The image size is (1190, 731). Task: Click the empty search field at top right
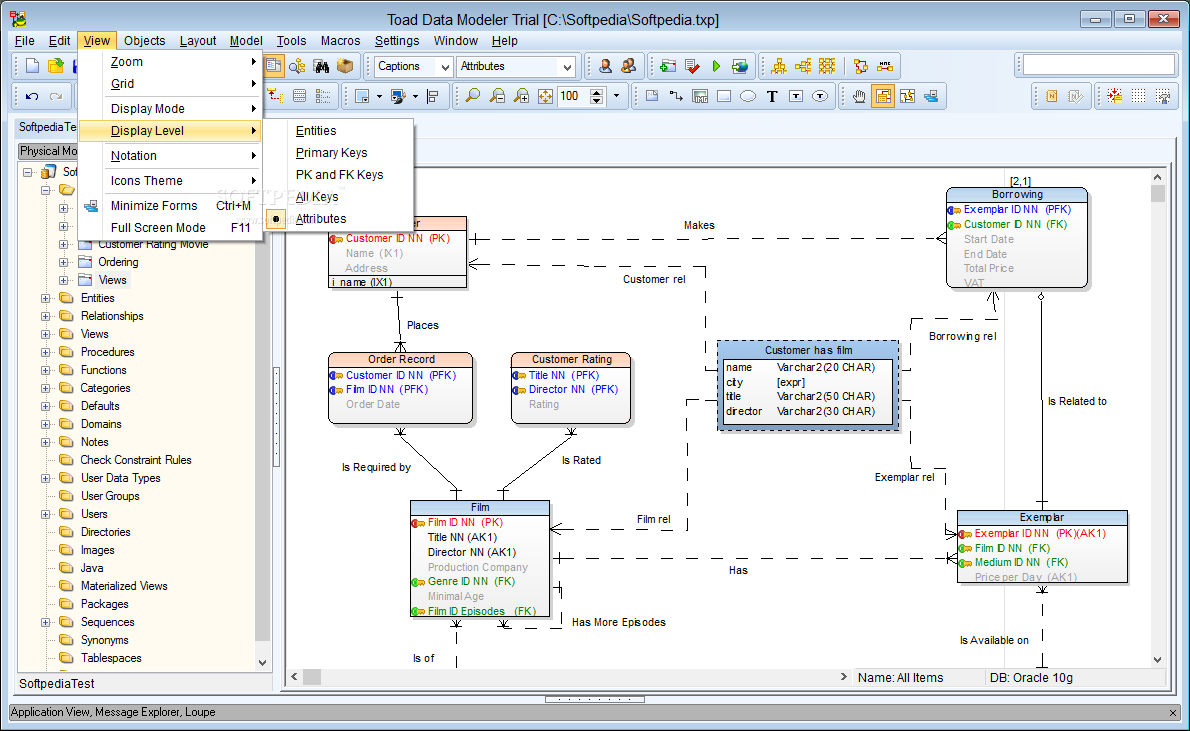pos(1098,65)
